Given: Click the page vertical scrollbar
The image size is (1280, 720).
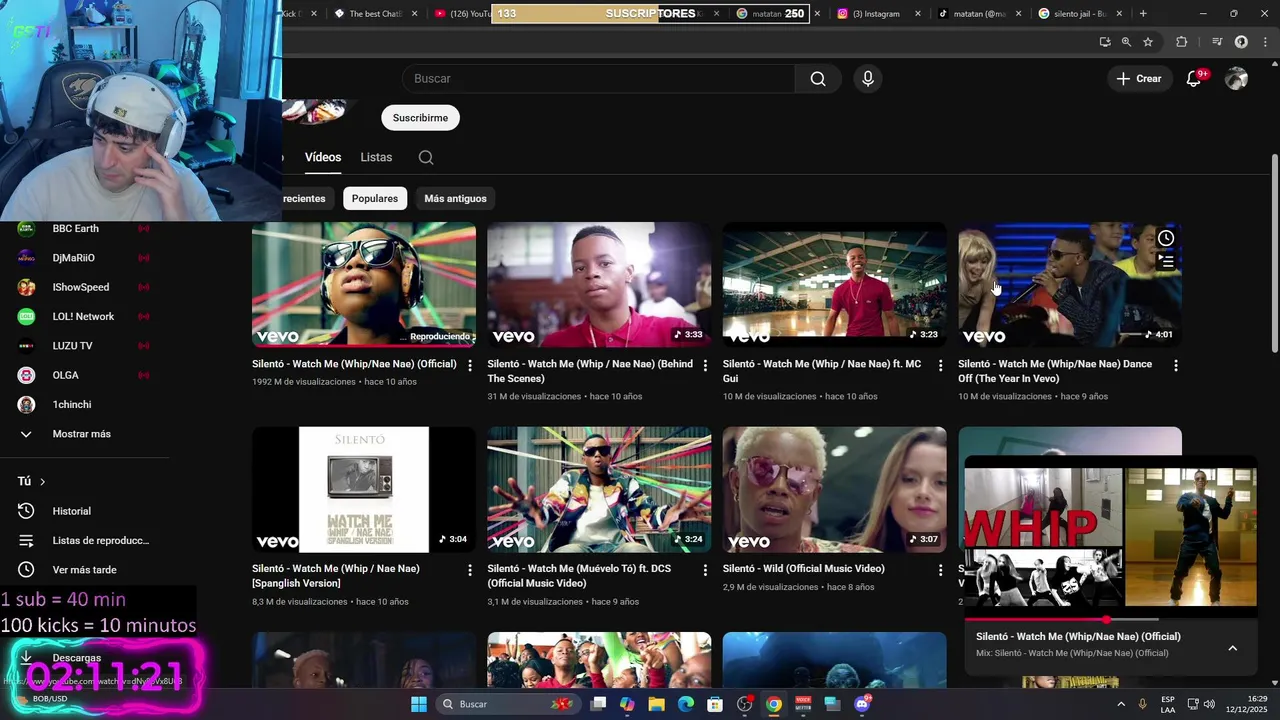Looking at the screenshot, I should (x=1274, y=252).
